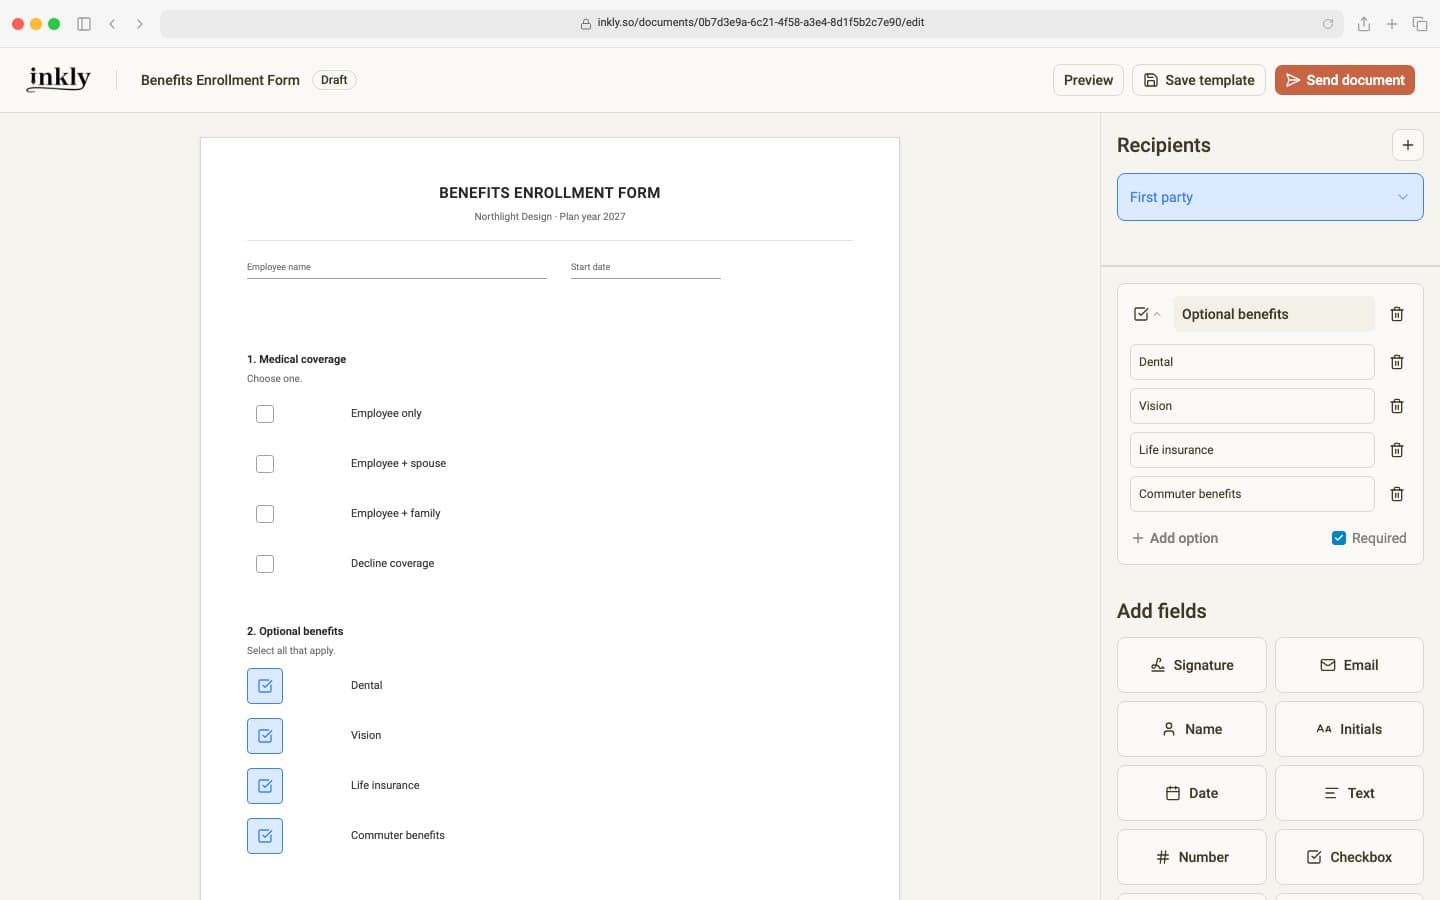Add an Email field

pos(1349,665)
